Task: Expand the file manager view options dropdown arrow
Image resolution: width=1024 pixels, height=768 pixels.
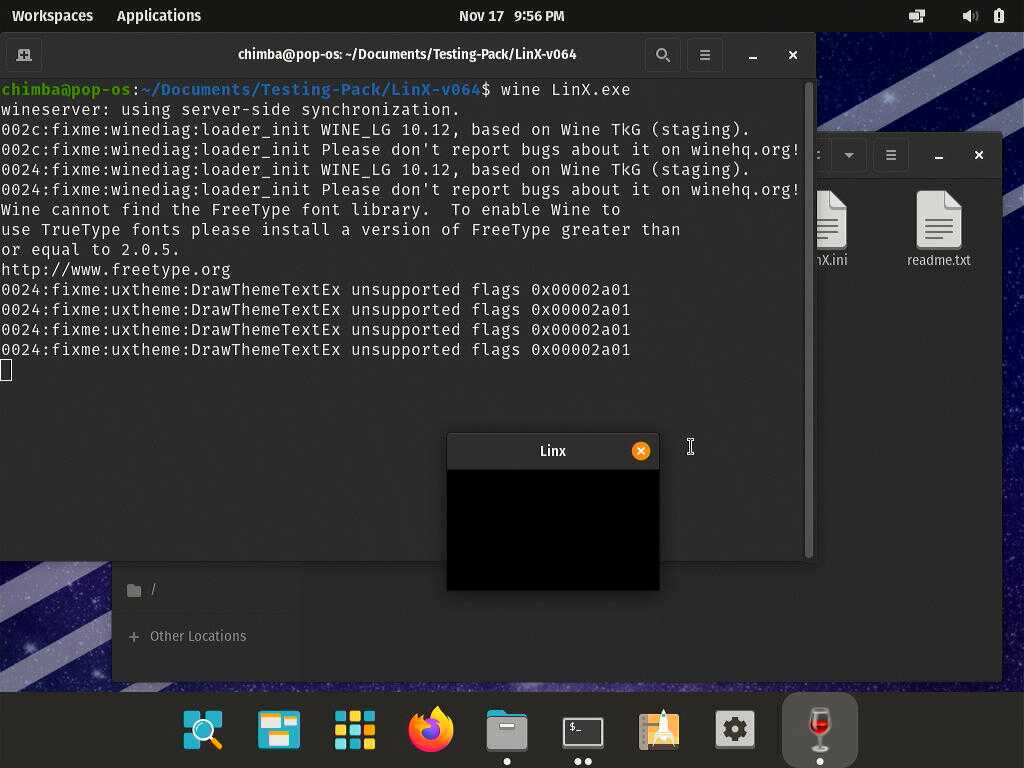Action: point(849,155)
